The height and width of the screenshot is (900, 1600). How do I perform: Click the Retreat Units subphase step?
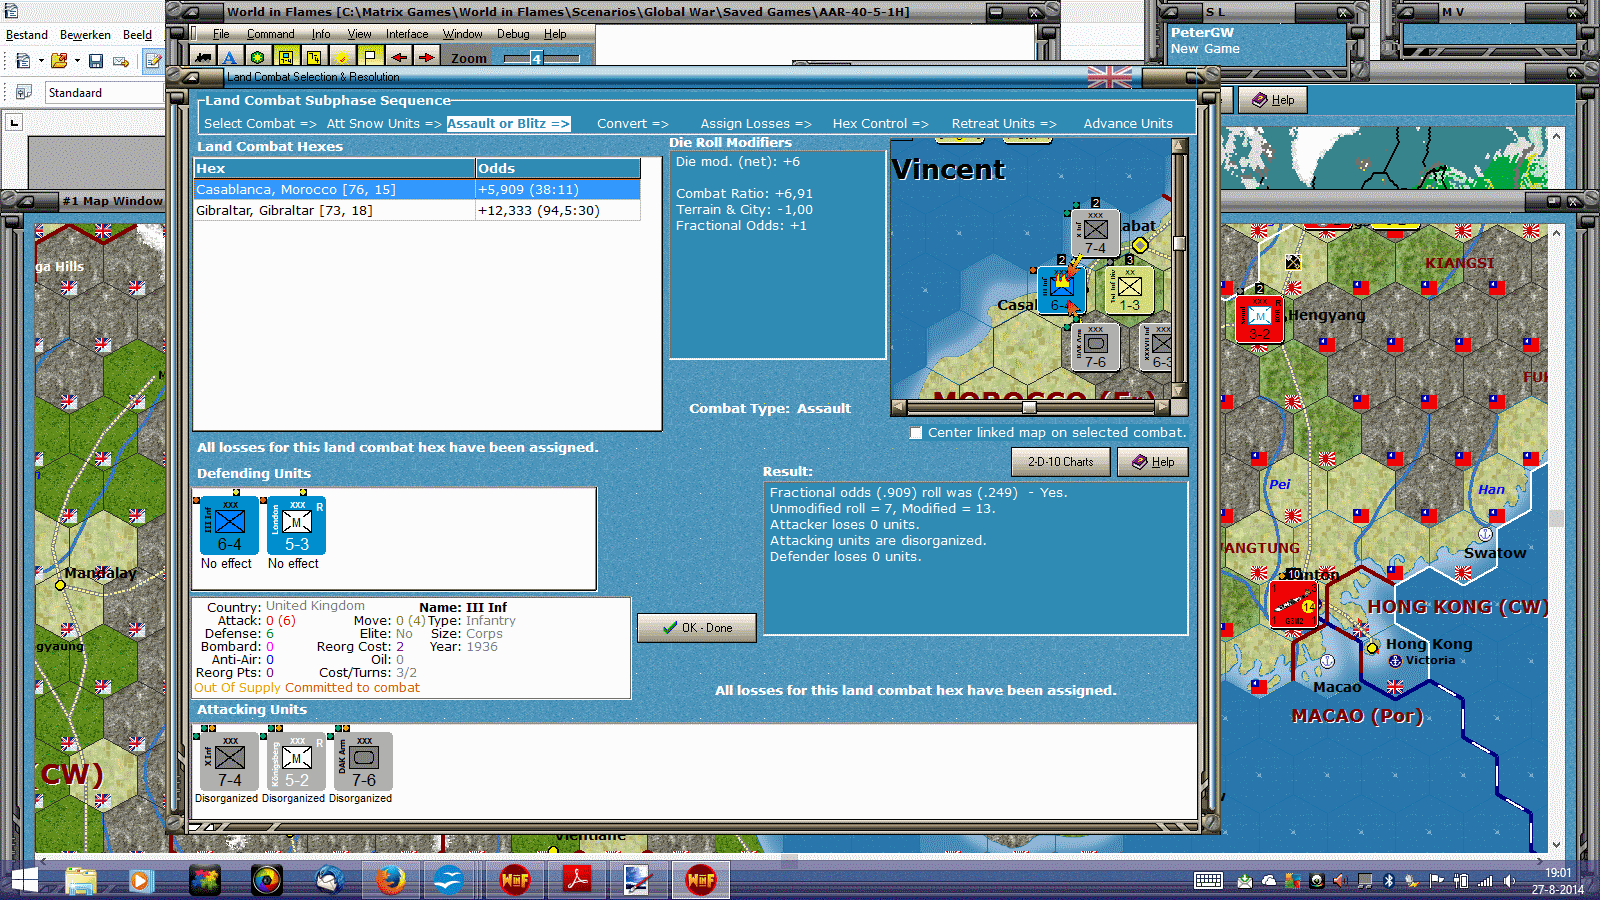click(1004, 124)
